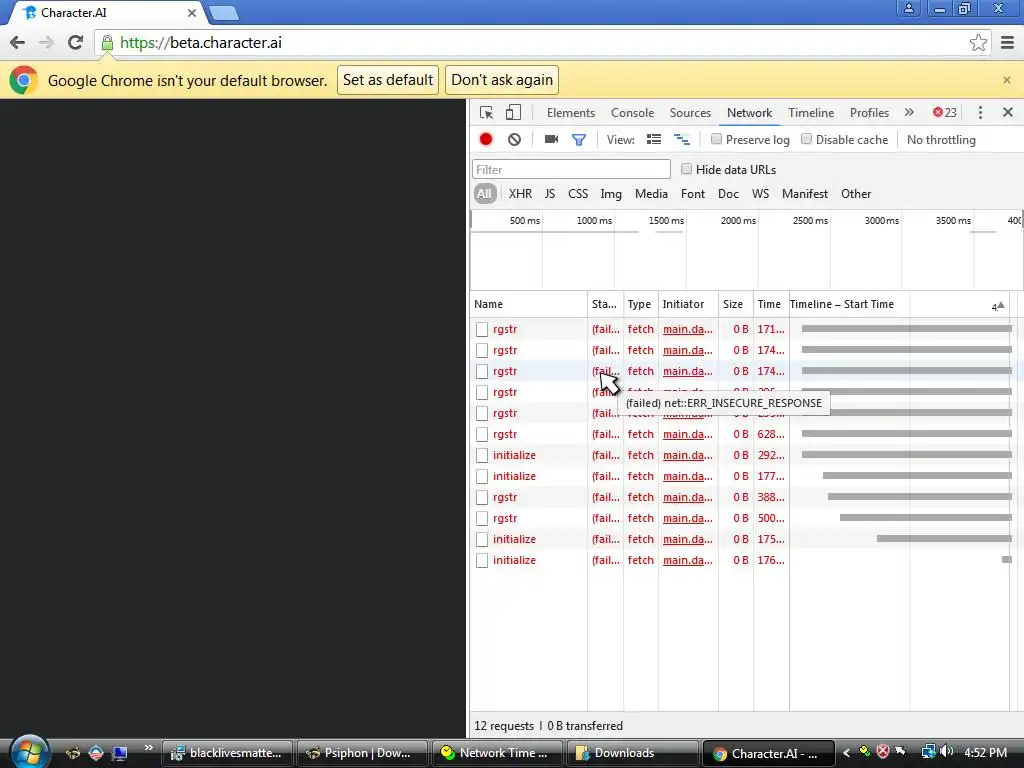The height and width of the screenshot is (768, 1024).
Task: Open main.da... initiator link in last row
Action: point(687,560)
